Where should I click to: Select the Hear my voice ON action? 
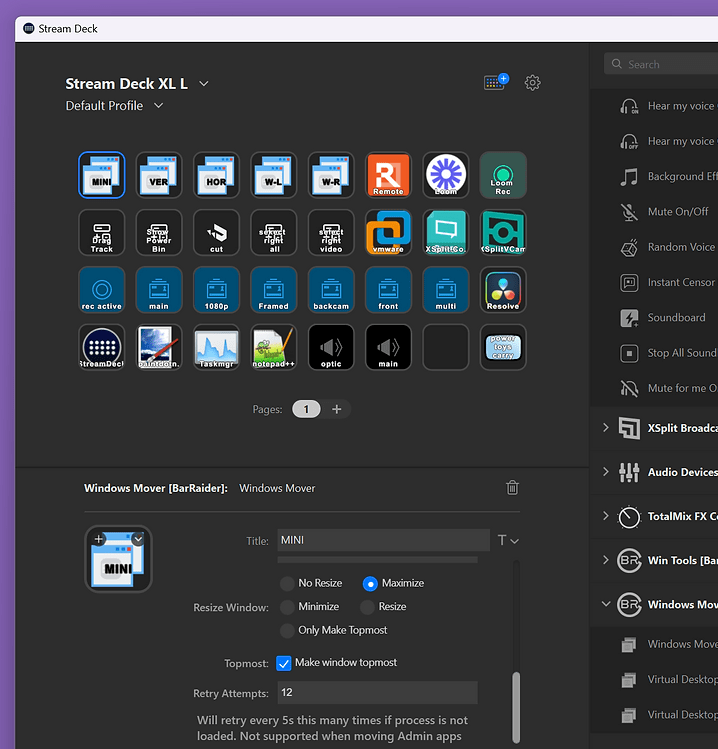[x=668, y=106]
